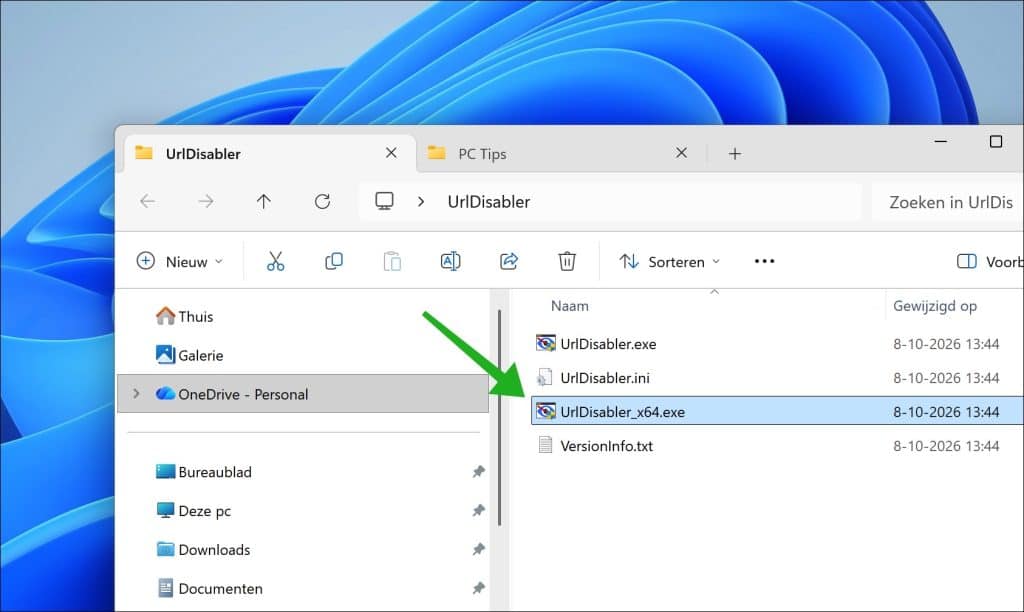Click the Rename icon in toolbar
The width and height of the screenshot is (1024, 612).
[451, 261]
